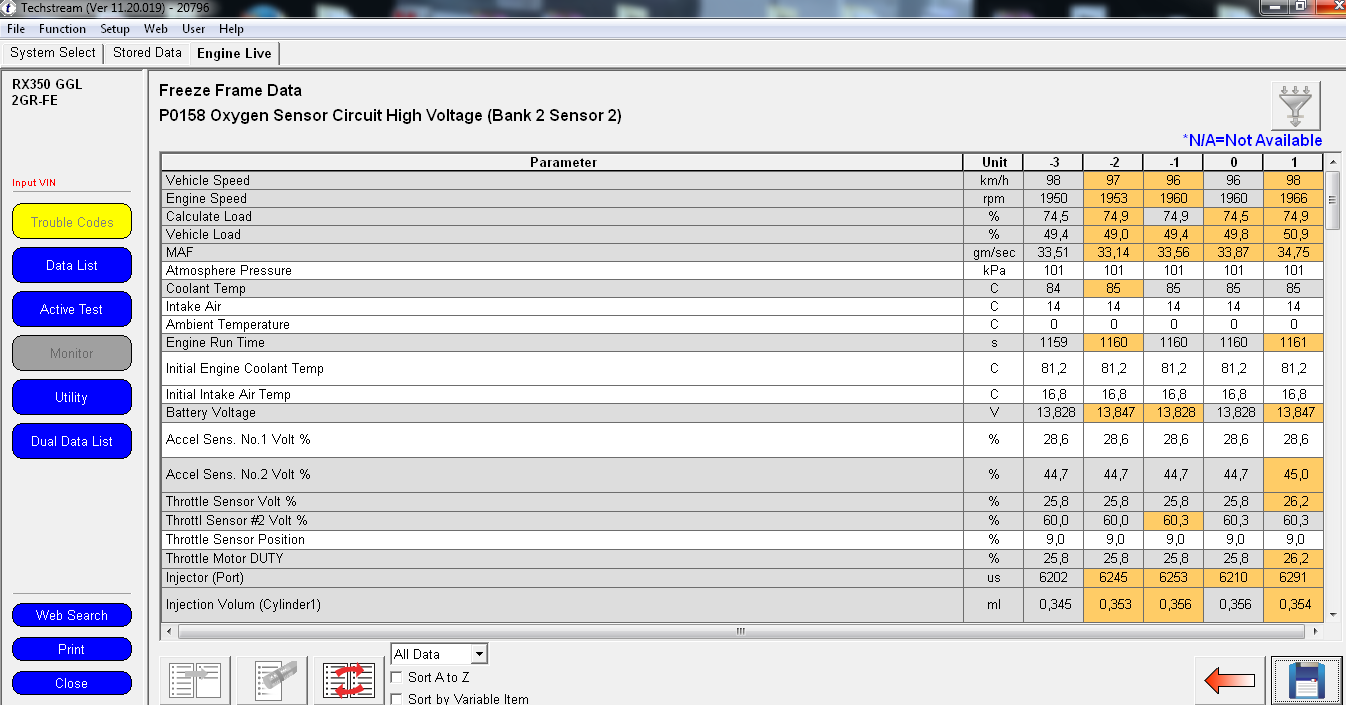Click the red-arrows swap columns icon
1346x705 pixels.
pos(348,681)
